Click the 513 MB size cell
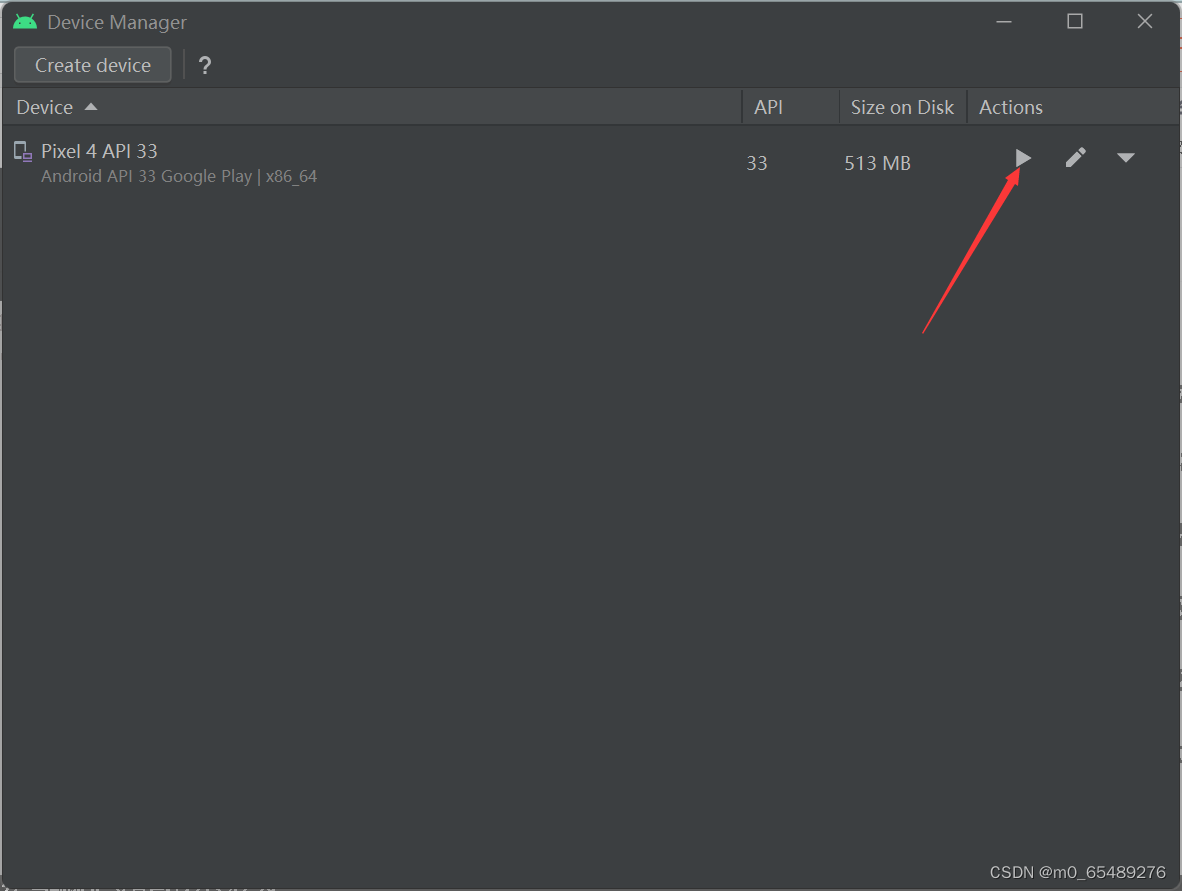This screenshot has width=1182, height=891. (877, 163)
